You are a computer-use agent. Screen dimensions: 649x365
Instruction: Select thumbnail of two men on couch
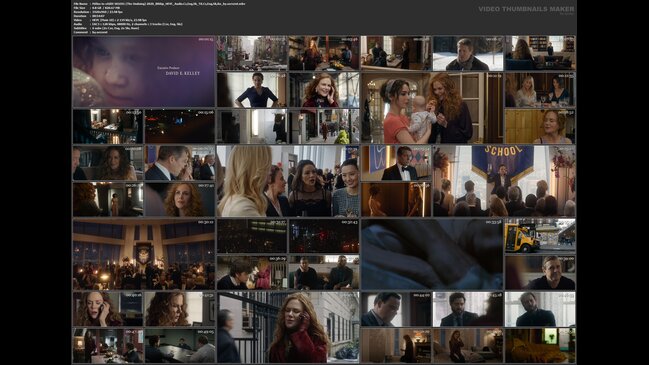pos(324,272)
